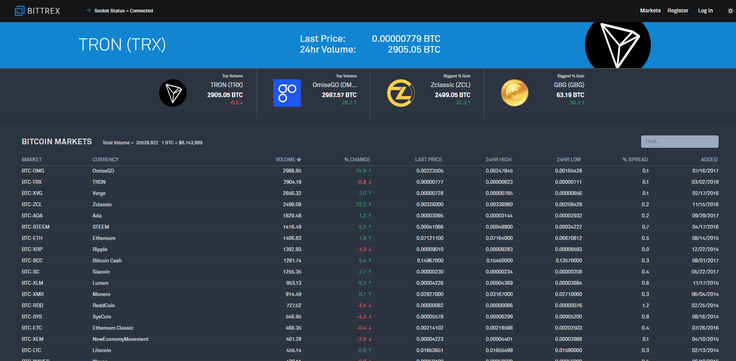Open the BTC-RDD market row
736x361 pixels.
[369, 305]
